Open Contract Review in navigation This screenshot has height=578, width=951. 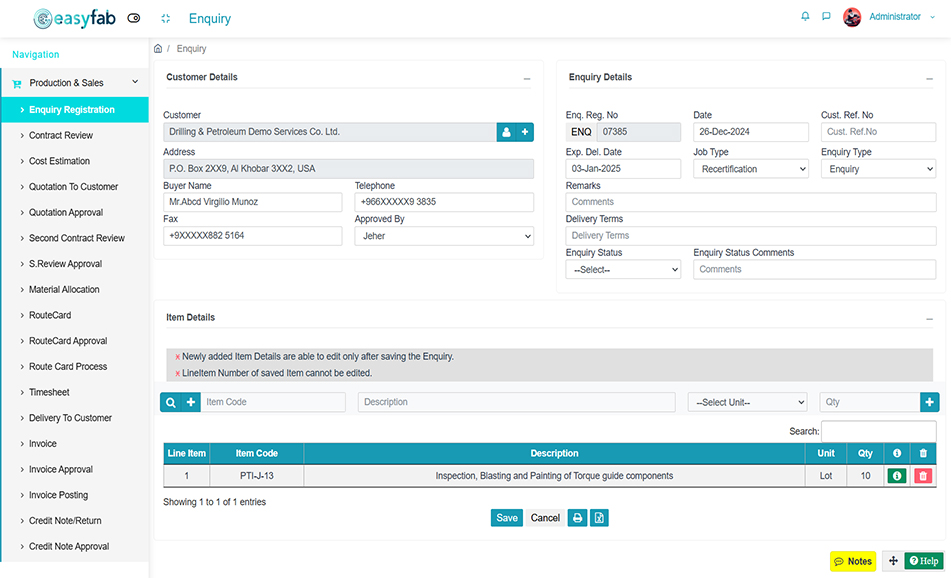(61, 135)
